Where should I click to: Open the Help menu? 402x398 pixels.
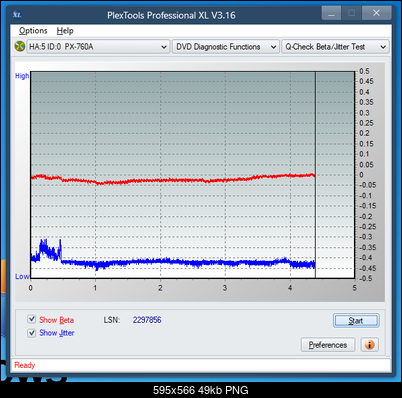pyautogui.click(x=65, y=31)
